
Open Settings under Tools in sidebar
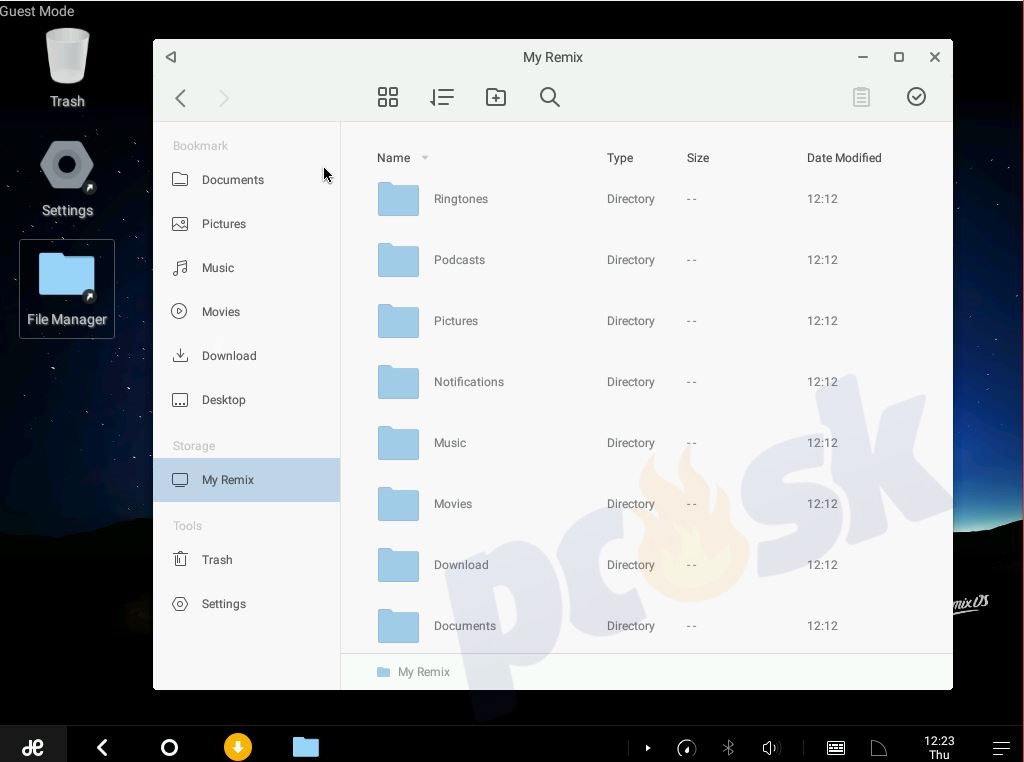[246, 604]
